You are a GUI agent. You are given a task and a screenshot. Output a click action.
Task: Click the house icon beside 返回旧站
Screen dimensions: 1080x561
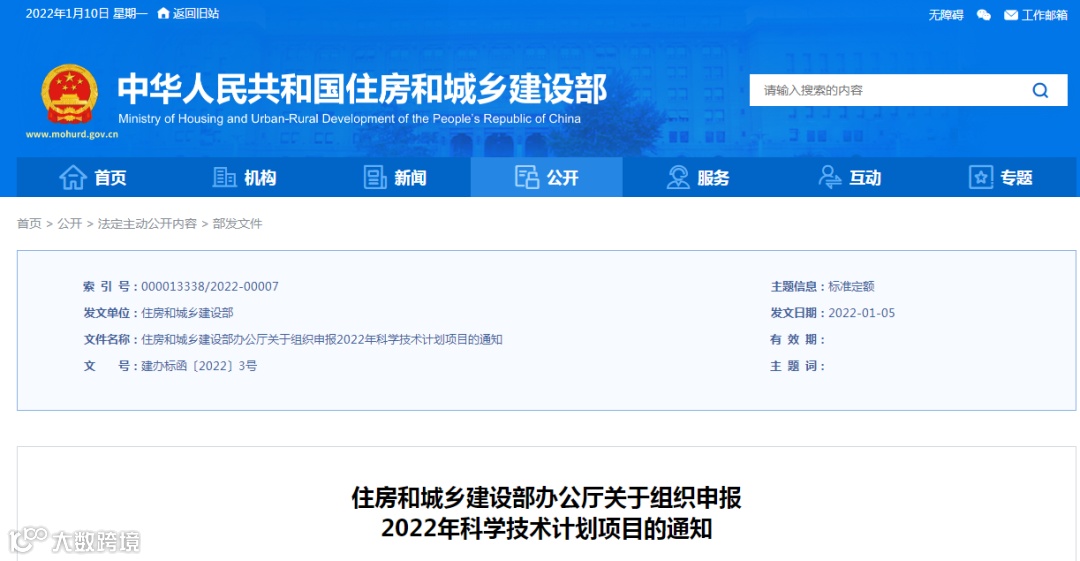click(x=163, y=13)
